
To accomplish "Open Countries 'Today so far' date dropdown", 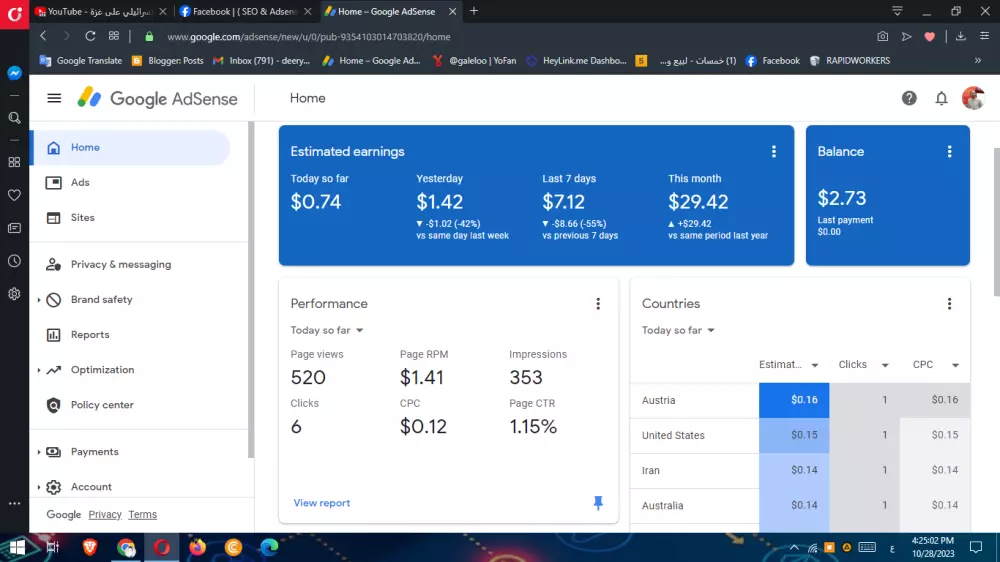I will point(678,330).
